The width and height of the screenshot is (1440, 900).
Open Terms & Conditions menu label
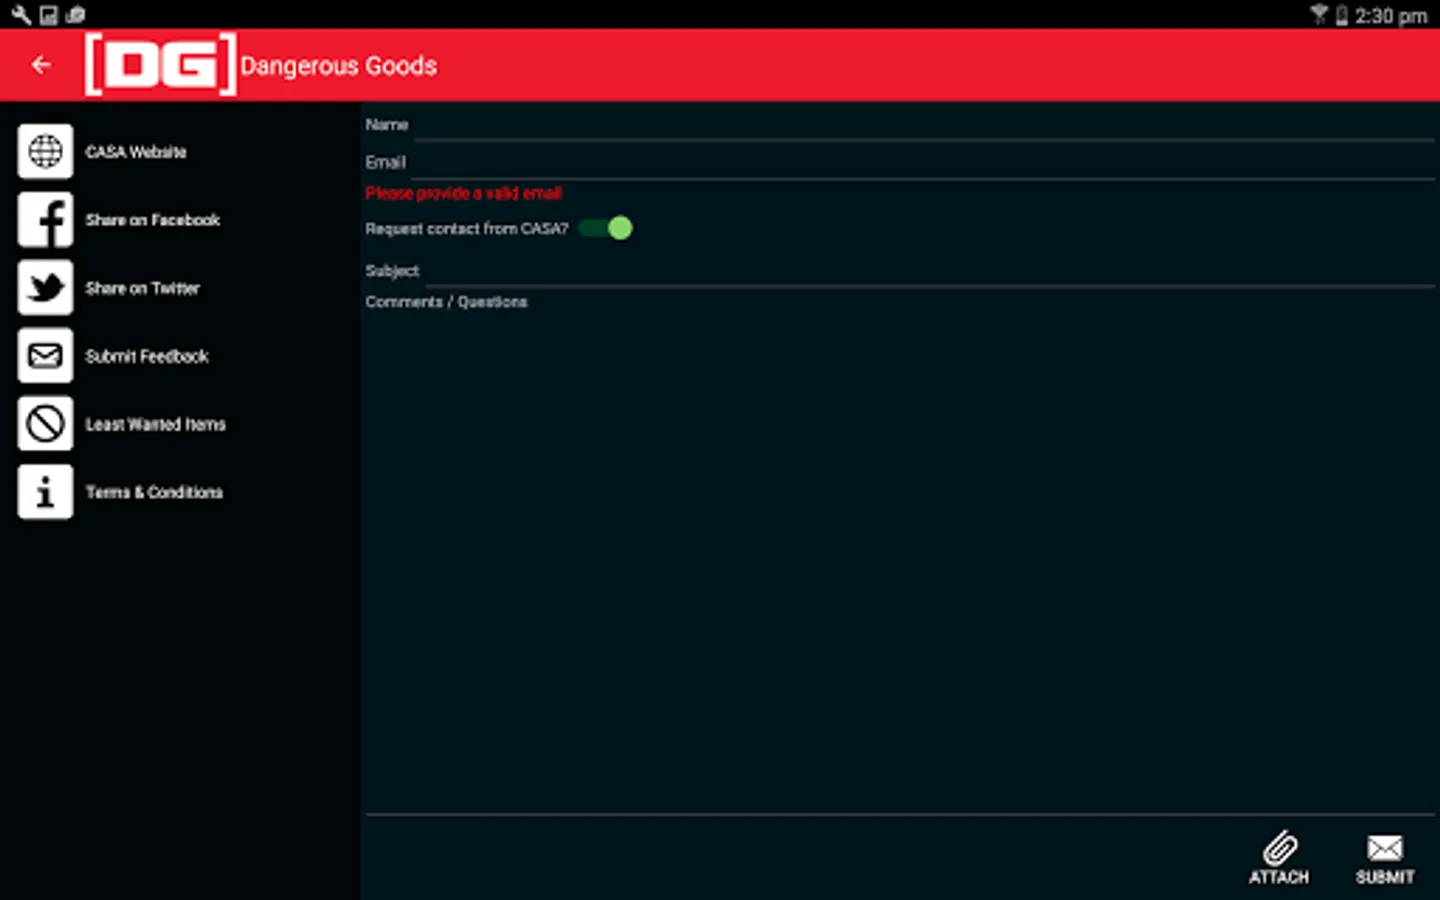click(x=154, y=492)
